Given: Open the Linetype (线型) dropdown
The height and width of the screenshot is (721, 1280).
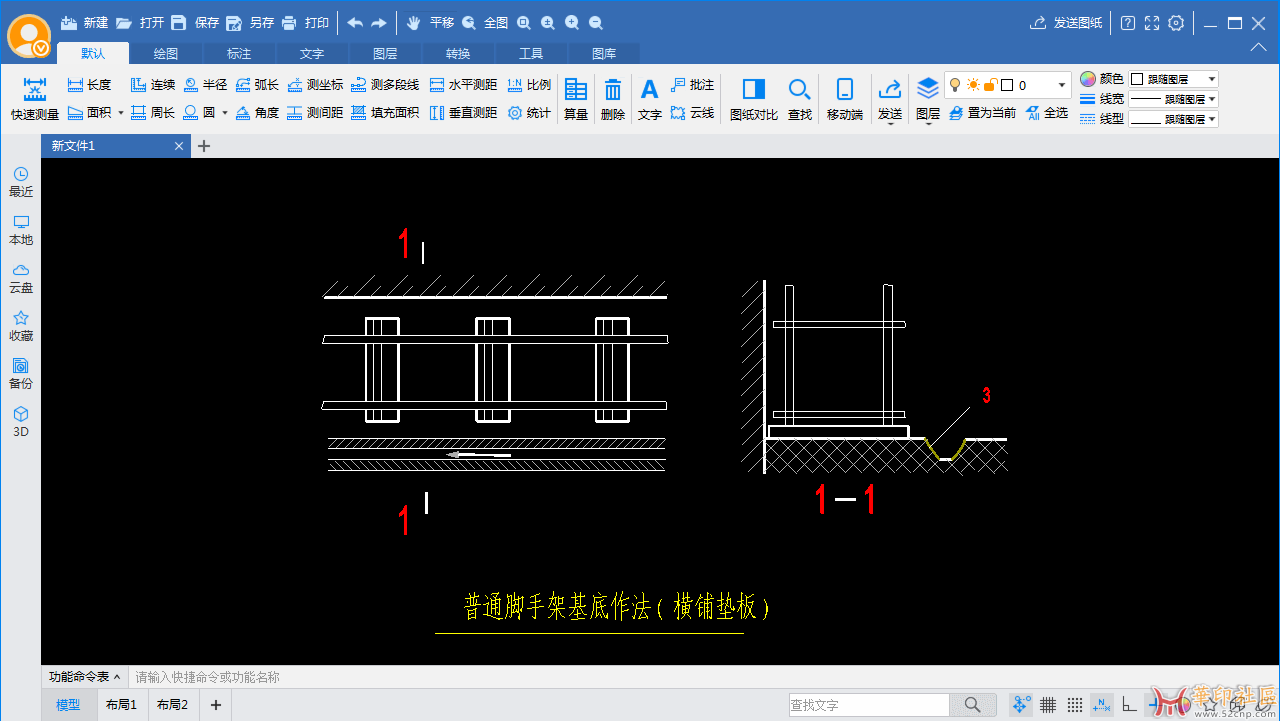Looking at the screenshot, I should coord(1174,119).
